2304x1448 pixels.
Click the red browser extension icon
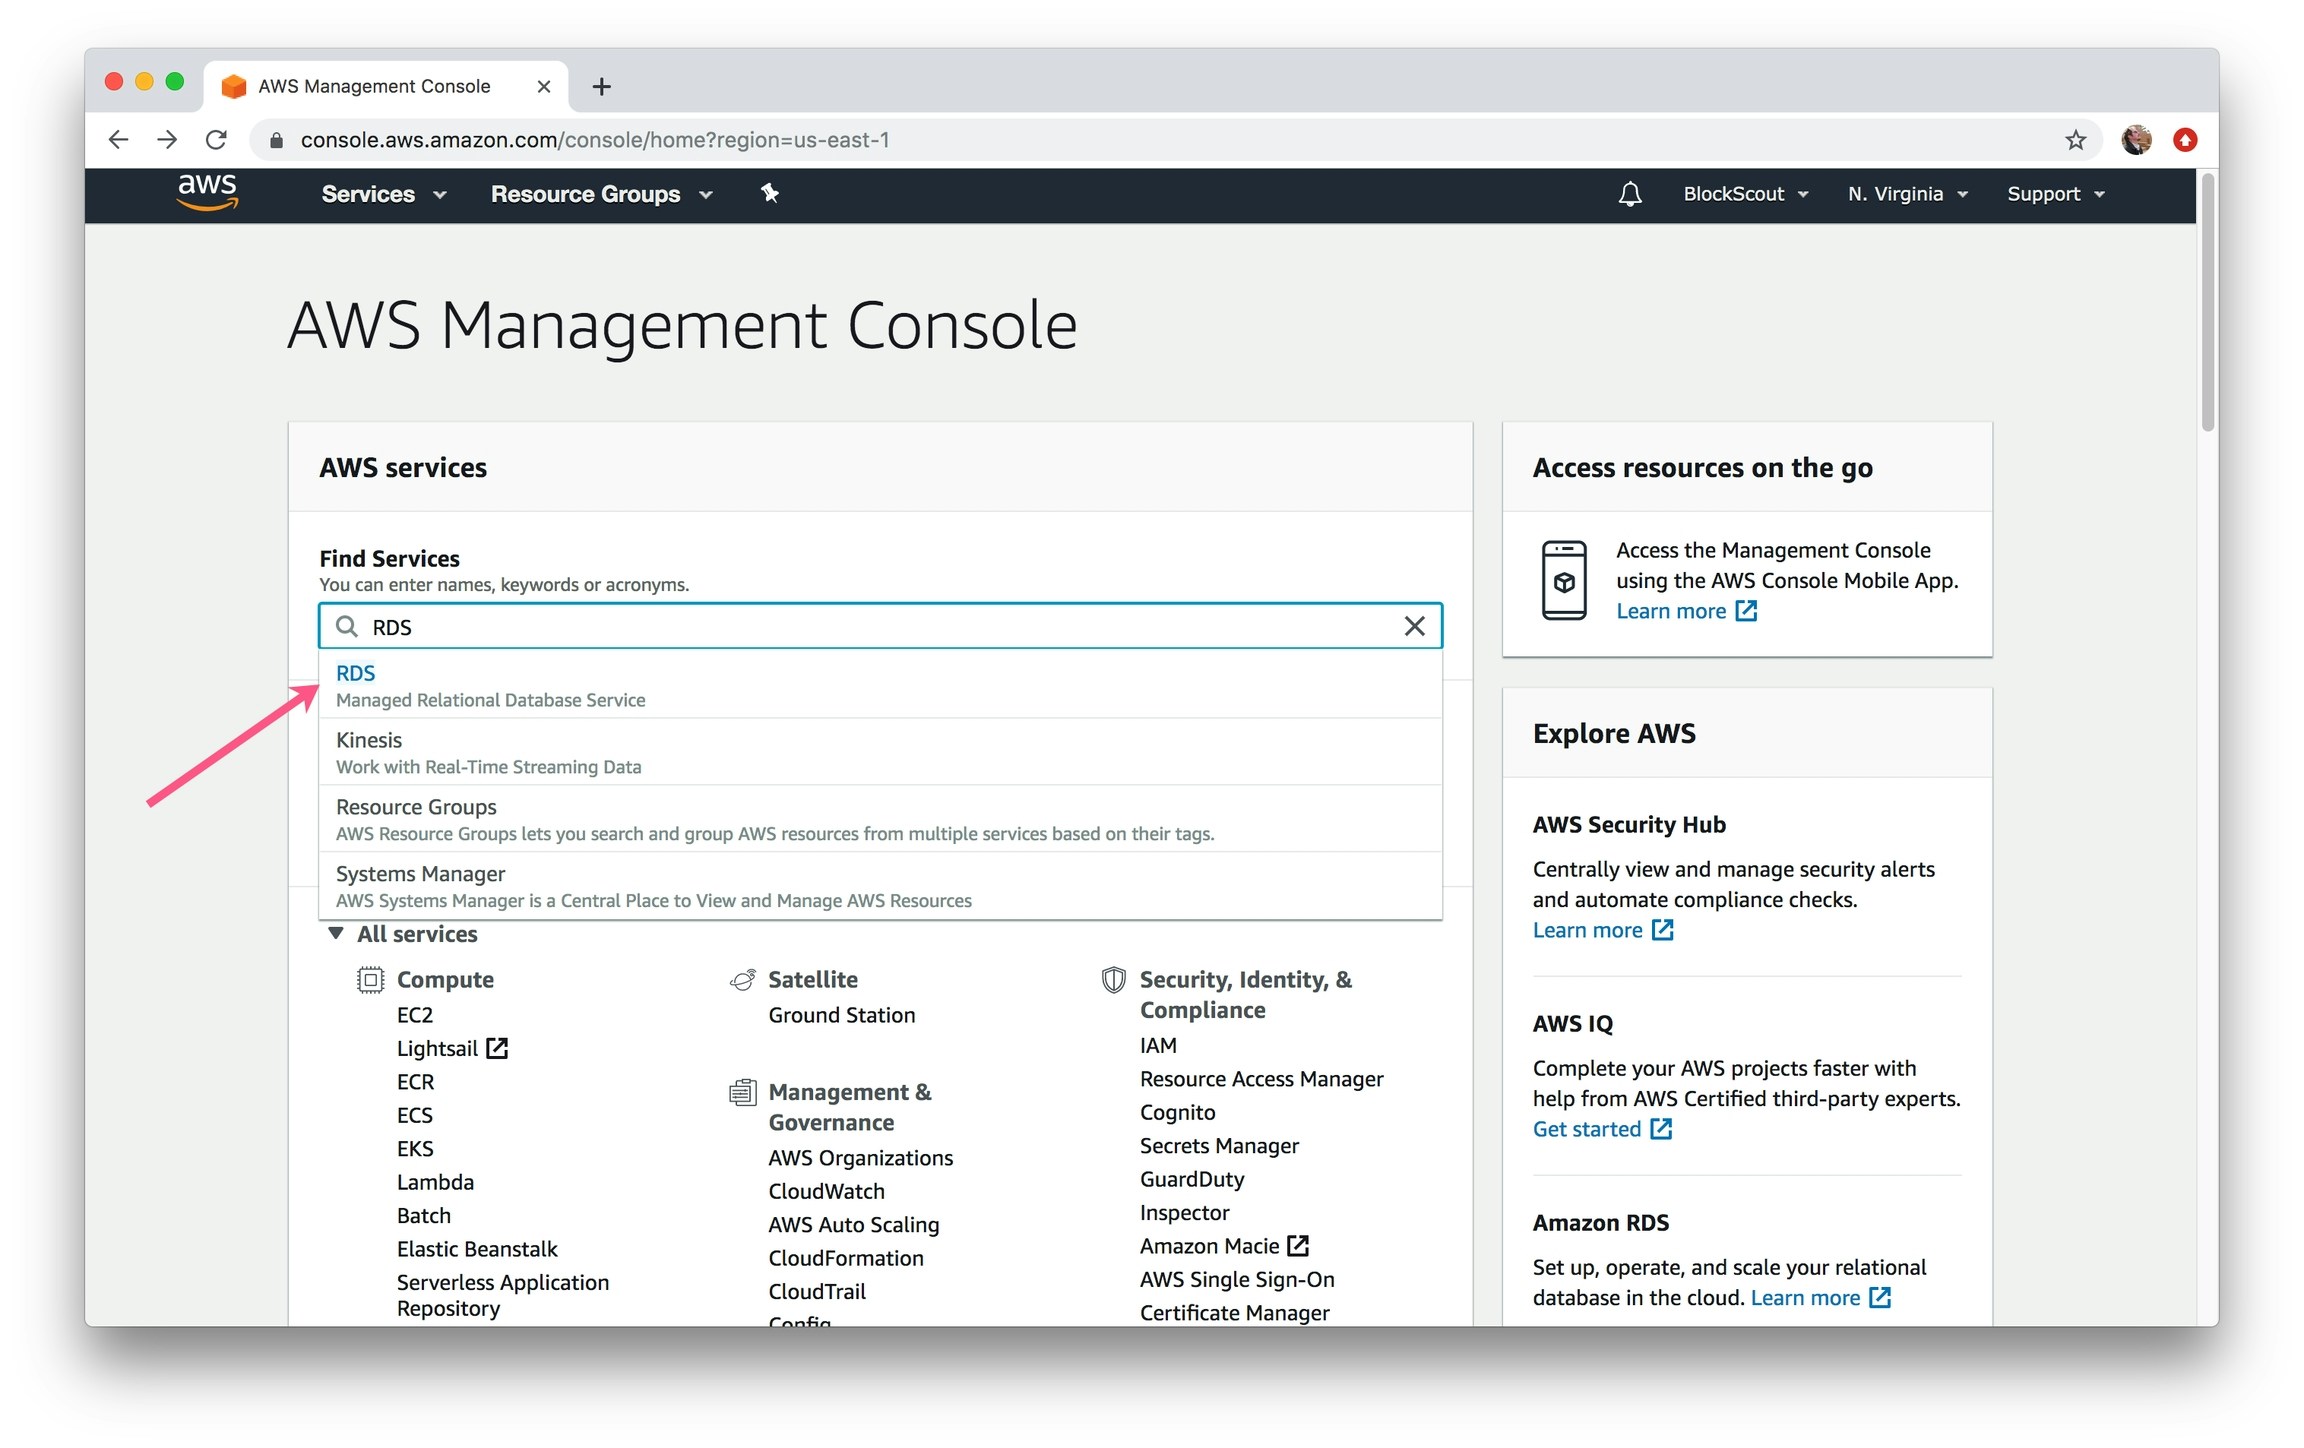2185,140
